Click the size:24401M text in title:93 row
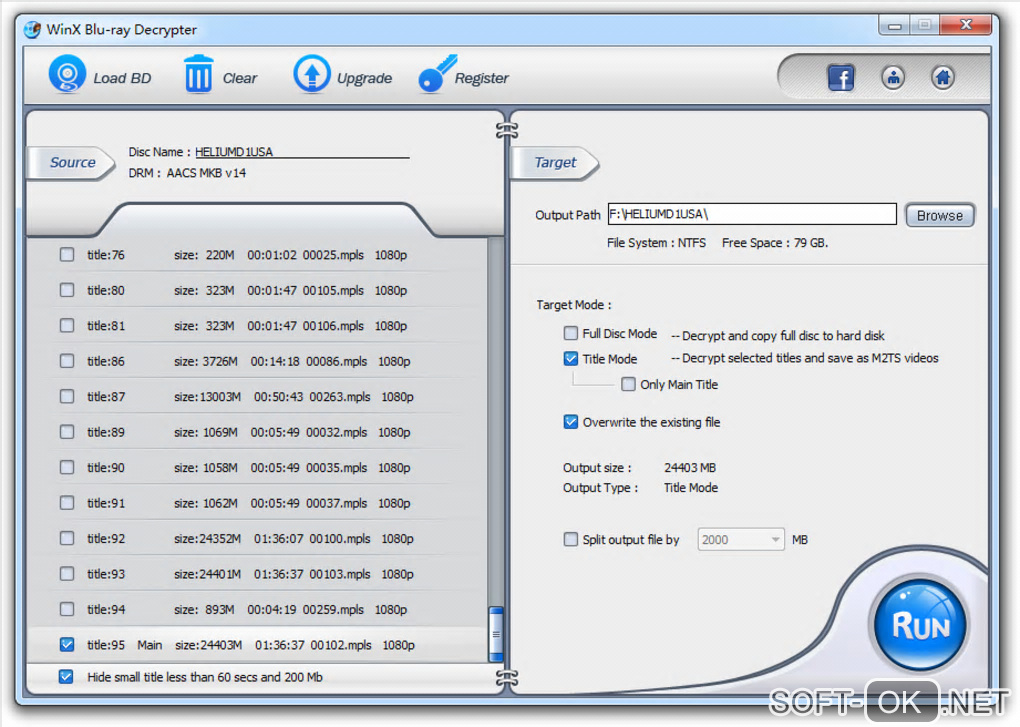This screenshot has width=1020, height=727. (x=208, y=574)
